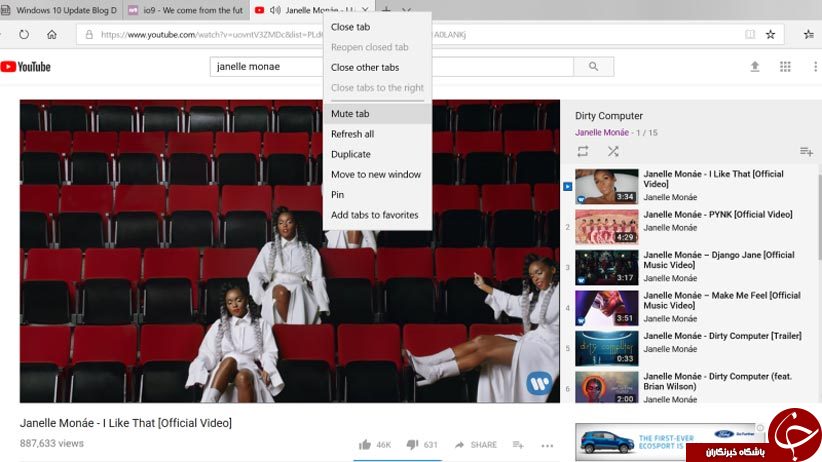Open 'Janelle Monáe – Django Jane' title text
Screen dimensions: 822x462
[x=719, y=260]
